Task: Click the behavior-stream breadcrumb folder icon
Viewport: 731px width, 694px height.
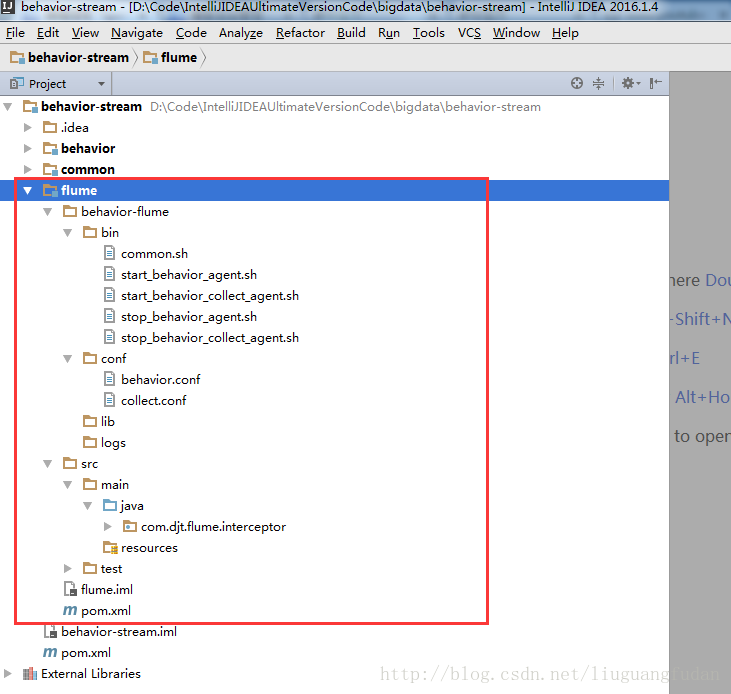Action: tap(17, 58)
